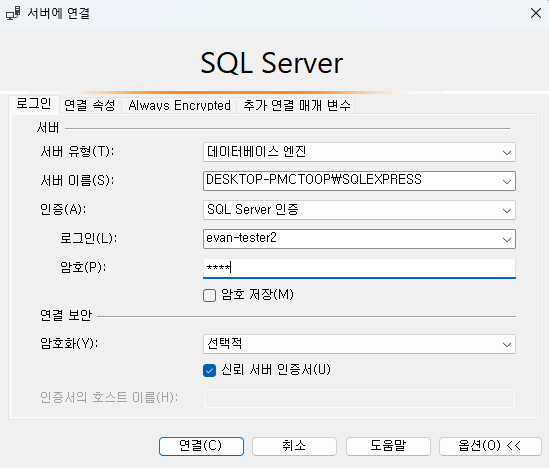Uncheck the 신뢰 서버 인증서 checkbox
Image resolution: width=549 pixels, height=468 pixels.
tap(209, 370)
